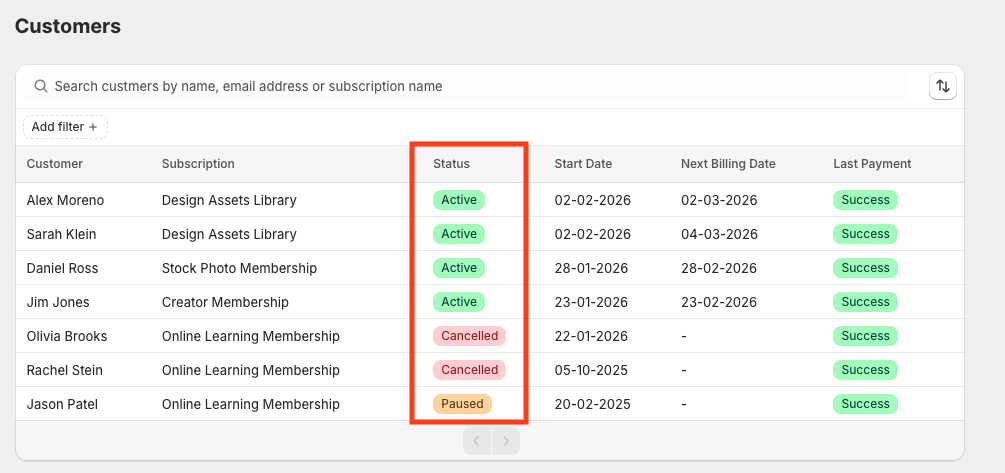This screenshot has width=1005, height=473.
Task: Click the Customer column header
Action: coord(55,164)
